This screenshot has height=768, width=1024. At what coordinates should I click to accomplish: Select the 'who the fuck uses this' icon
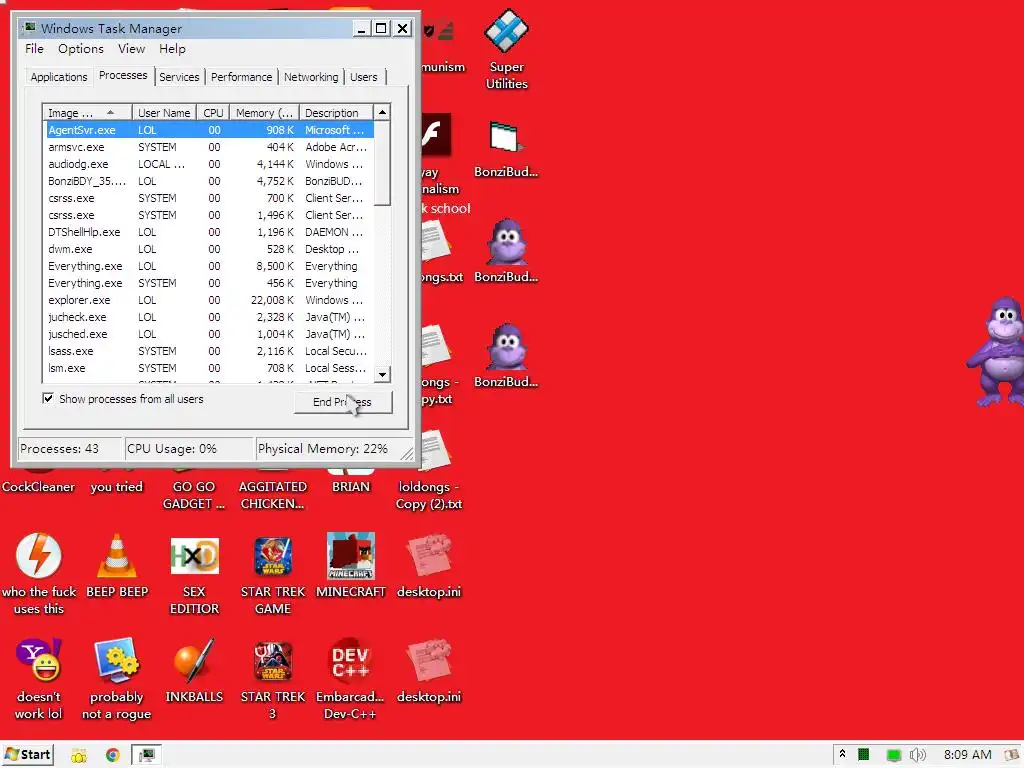[x=39, y=574]
